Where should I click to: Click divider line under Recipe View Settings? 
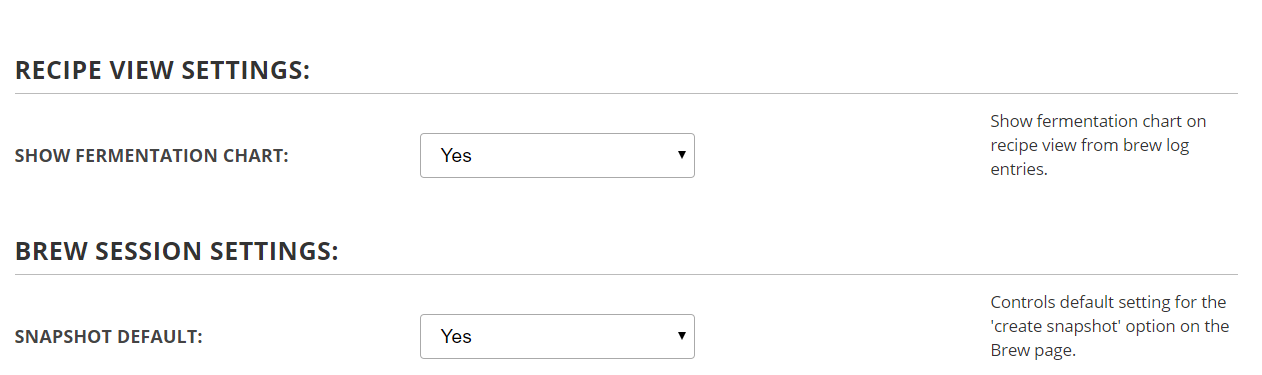(626, 94)
